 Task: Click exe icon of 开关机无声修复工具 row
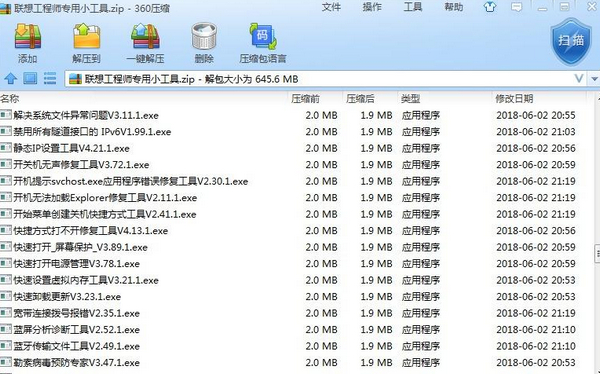pos(6,164)
